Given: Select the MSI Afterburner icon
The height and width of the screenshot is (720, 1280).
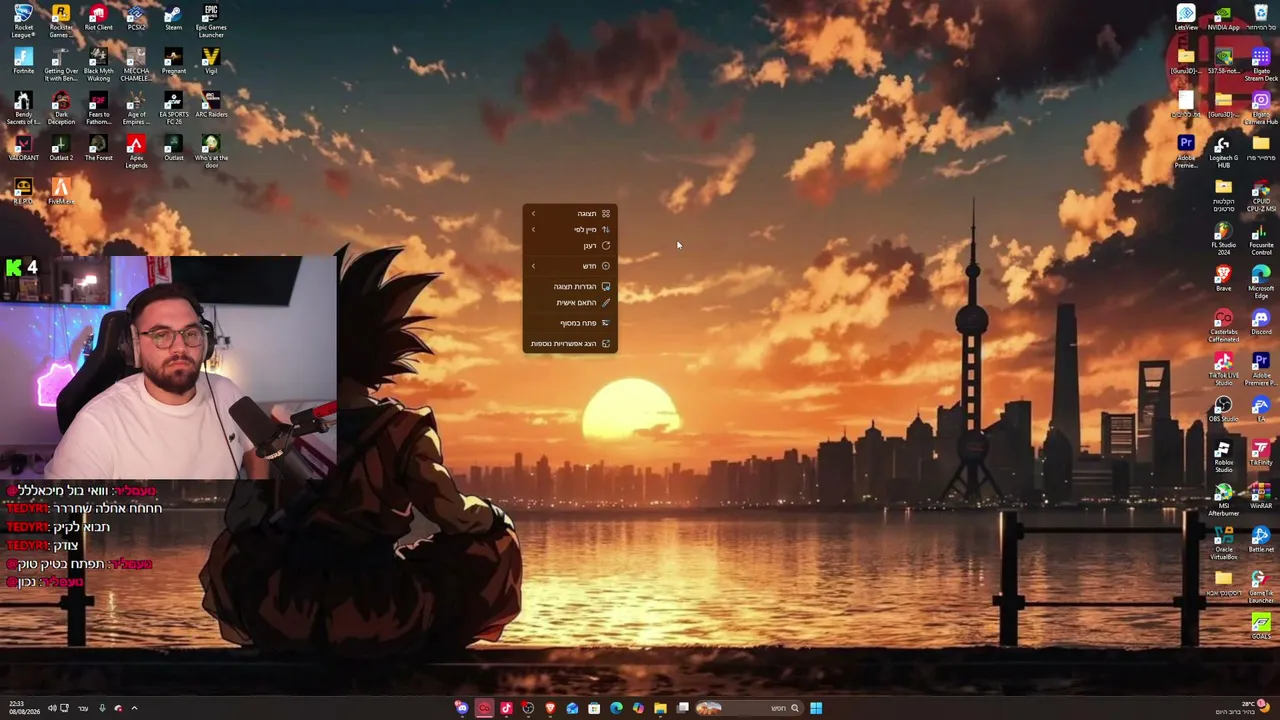Looking at the screenshot, I should [x=1223, y=500].
